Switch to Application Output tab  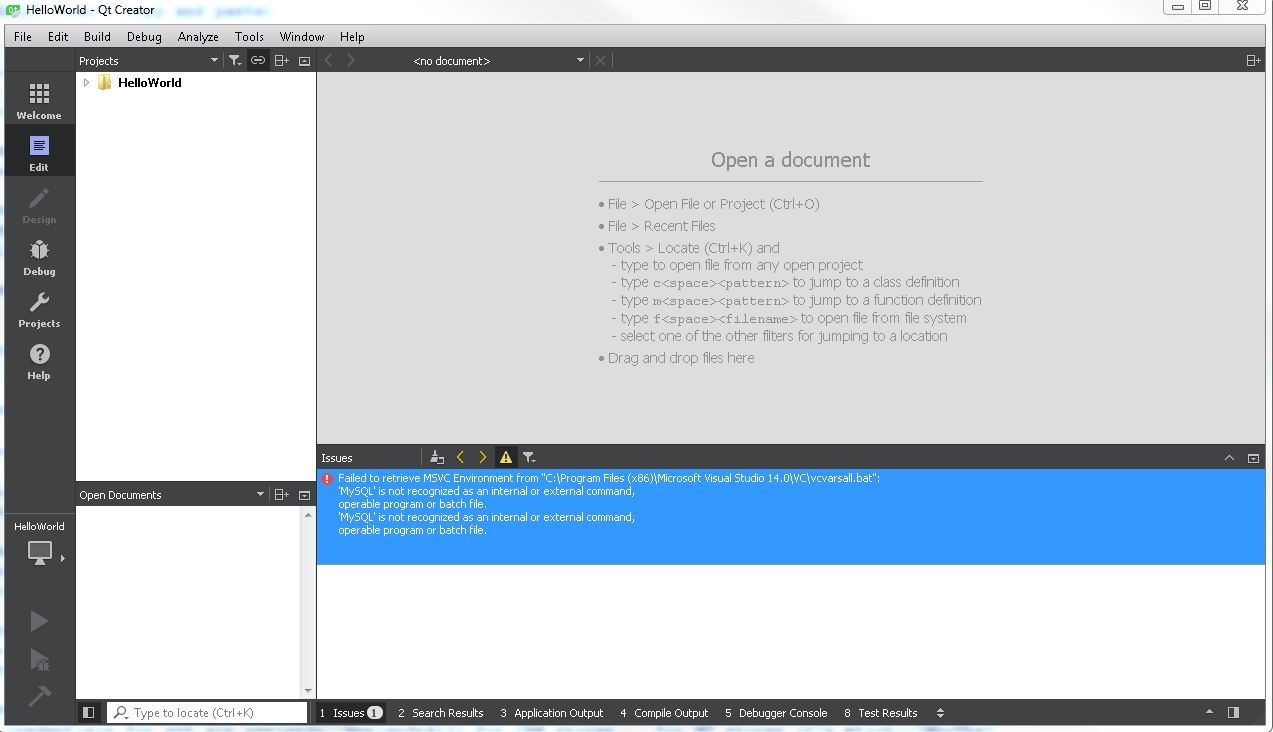click(x=552, y=713)
